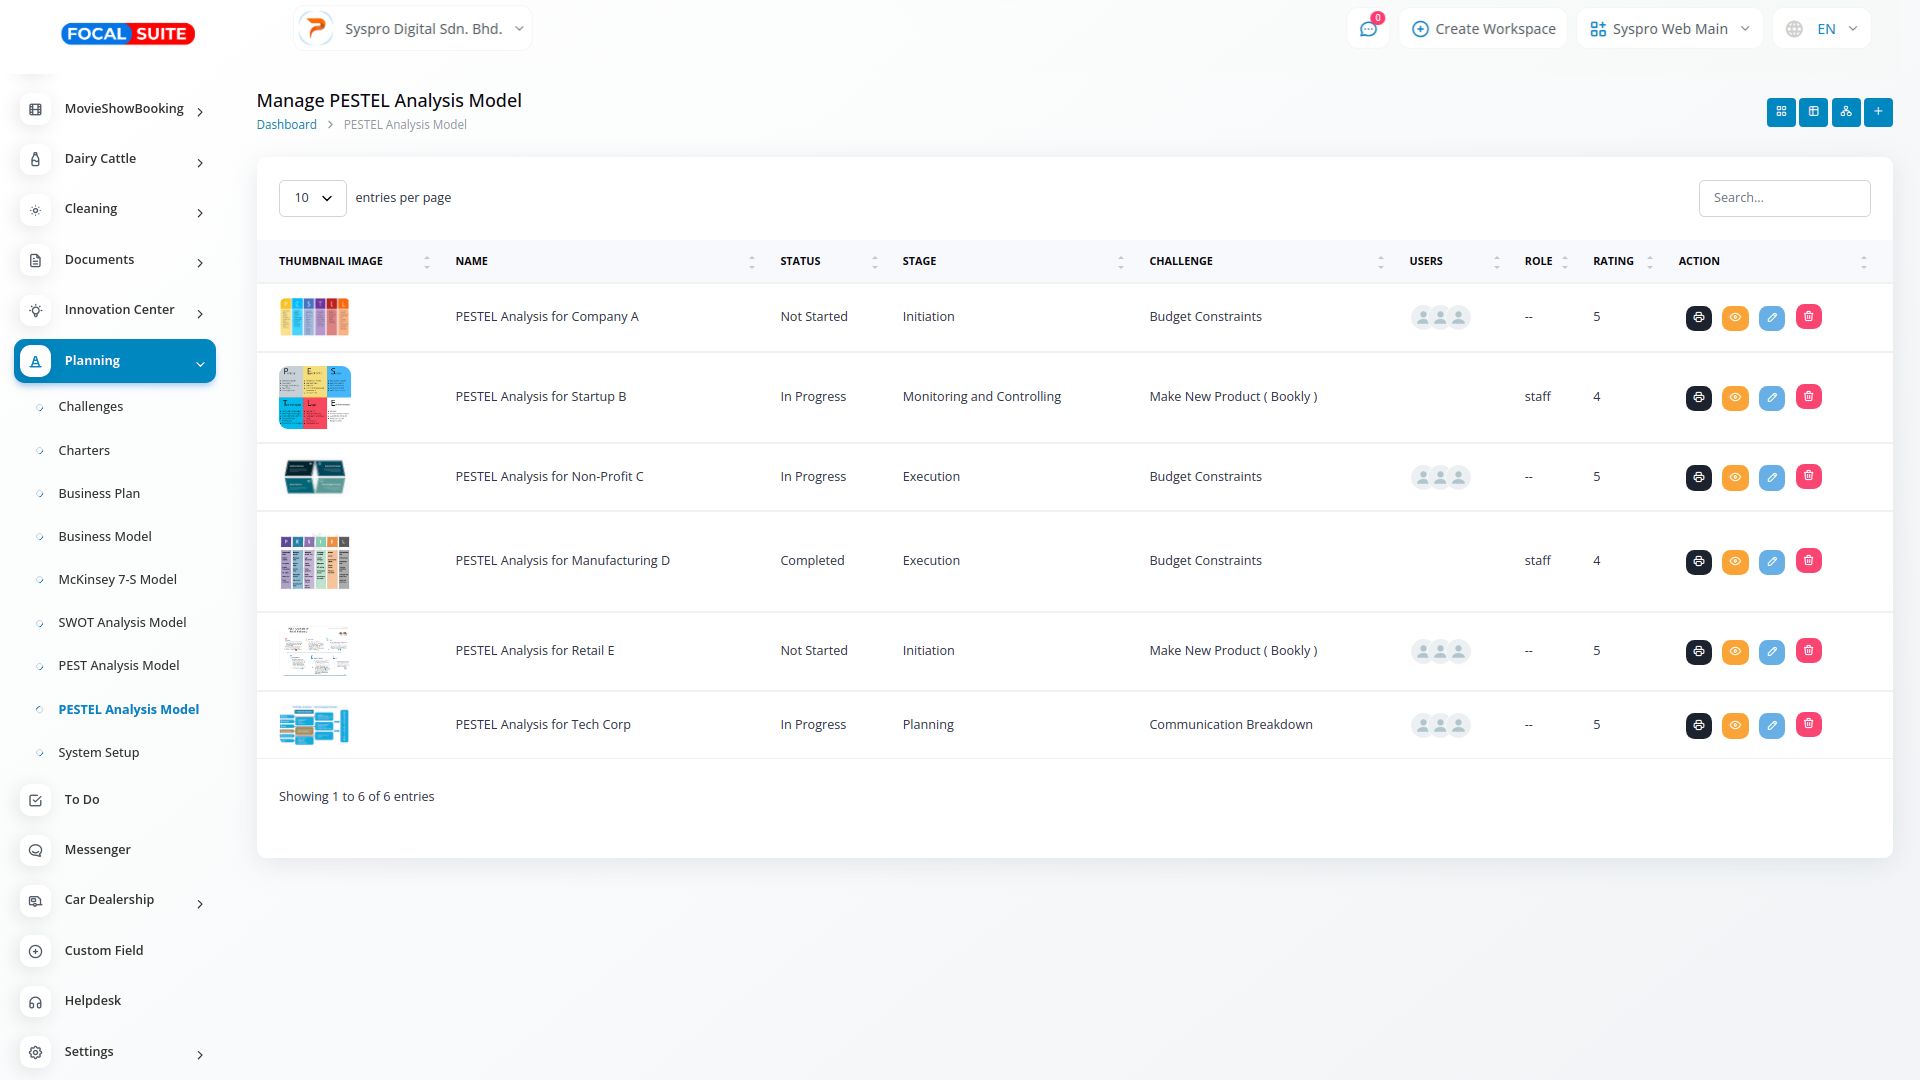Expand the Syspro Web Main workspace dropdown
The height and width of the screenshot is (1080, 1920).
click(x=1669, y=29)
